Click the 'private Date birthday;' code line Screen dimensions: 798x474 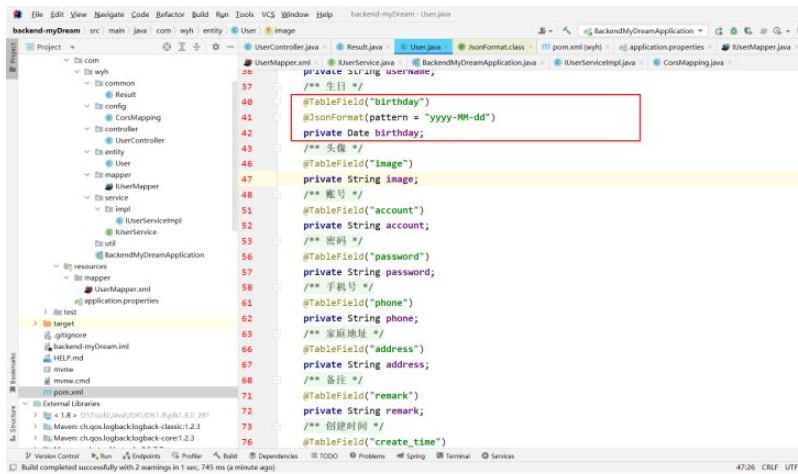(x=363, y=133)
